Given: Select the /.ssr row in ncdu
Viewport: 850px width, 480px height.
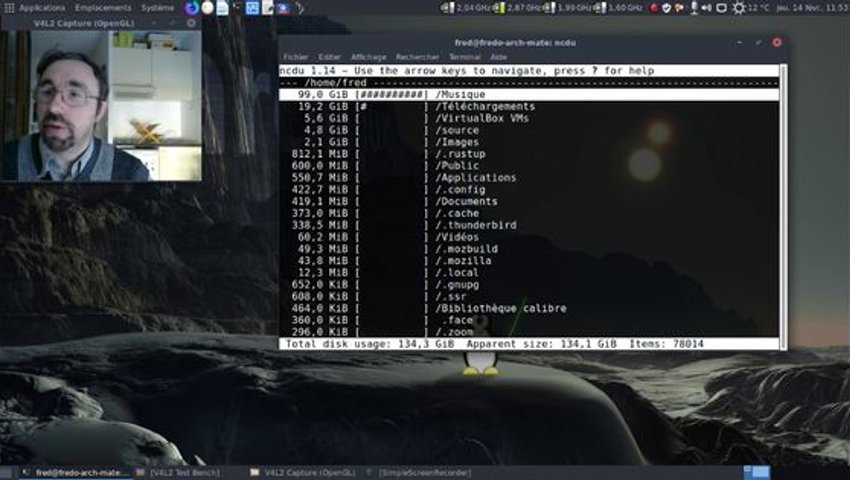Looking at the screenshot, I should click(529, 296).
